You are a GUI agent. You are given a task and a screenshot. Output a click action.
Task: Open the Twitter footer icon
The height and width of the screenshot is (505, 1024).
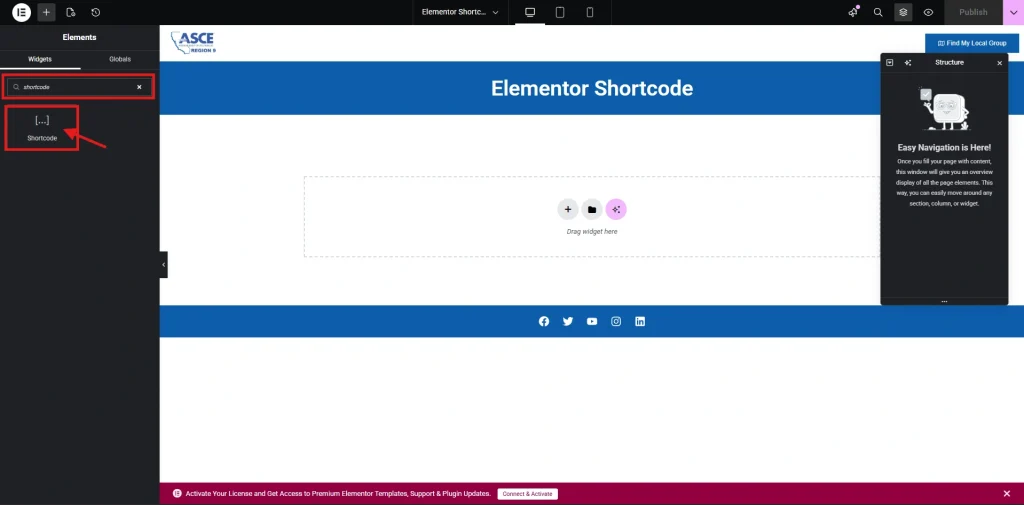coord(568,321)
